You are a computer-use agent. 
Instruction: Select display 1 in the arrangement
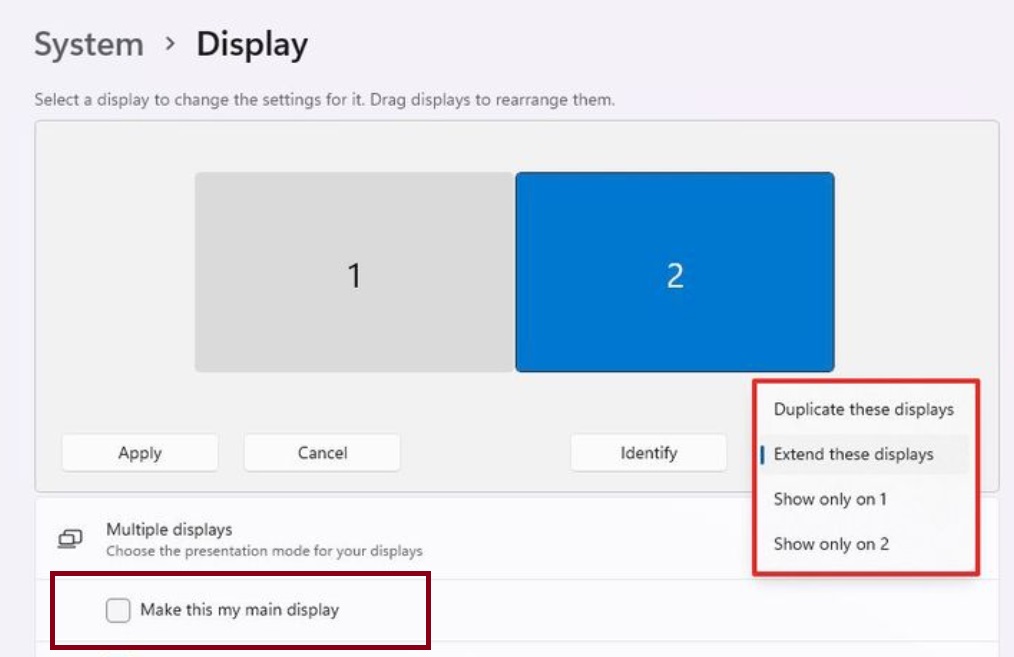355,272
